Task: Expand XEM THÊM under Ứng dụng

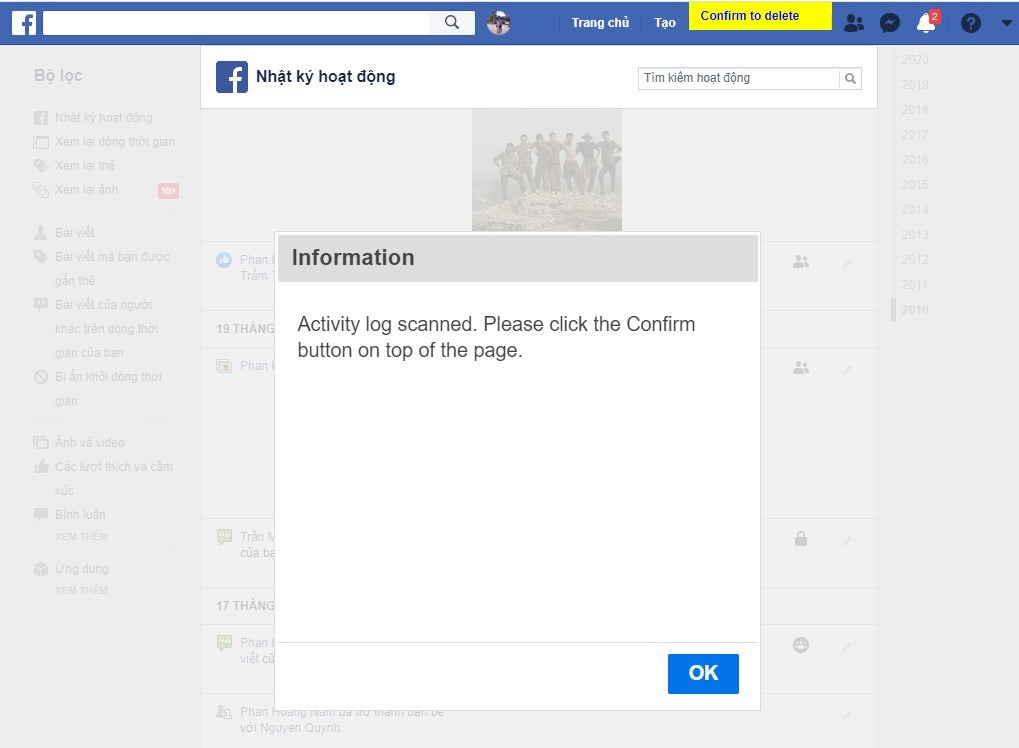Action: (x=81, y=591)
